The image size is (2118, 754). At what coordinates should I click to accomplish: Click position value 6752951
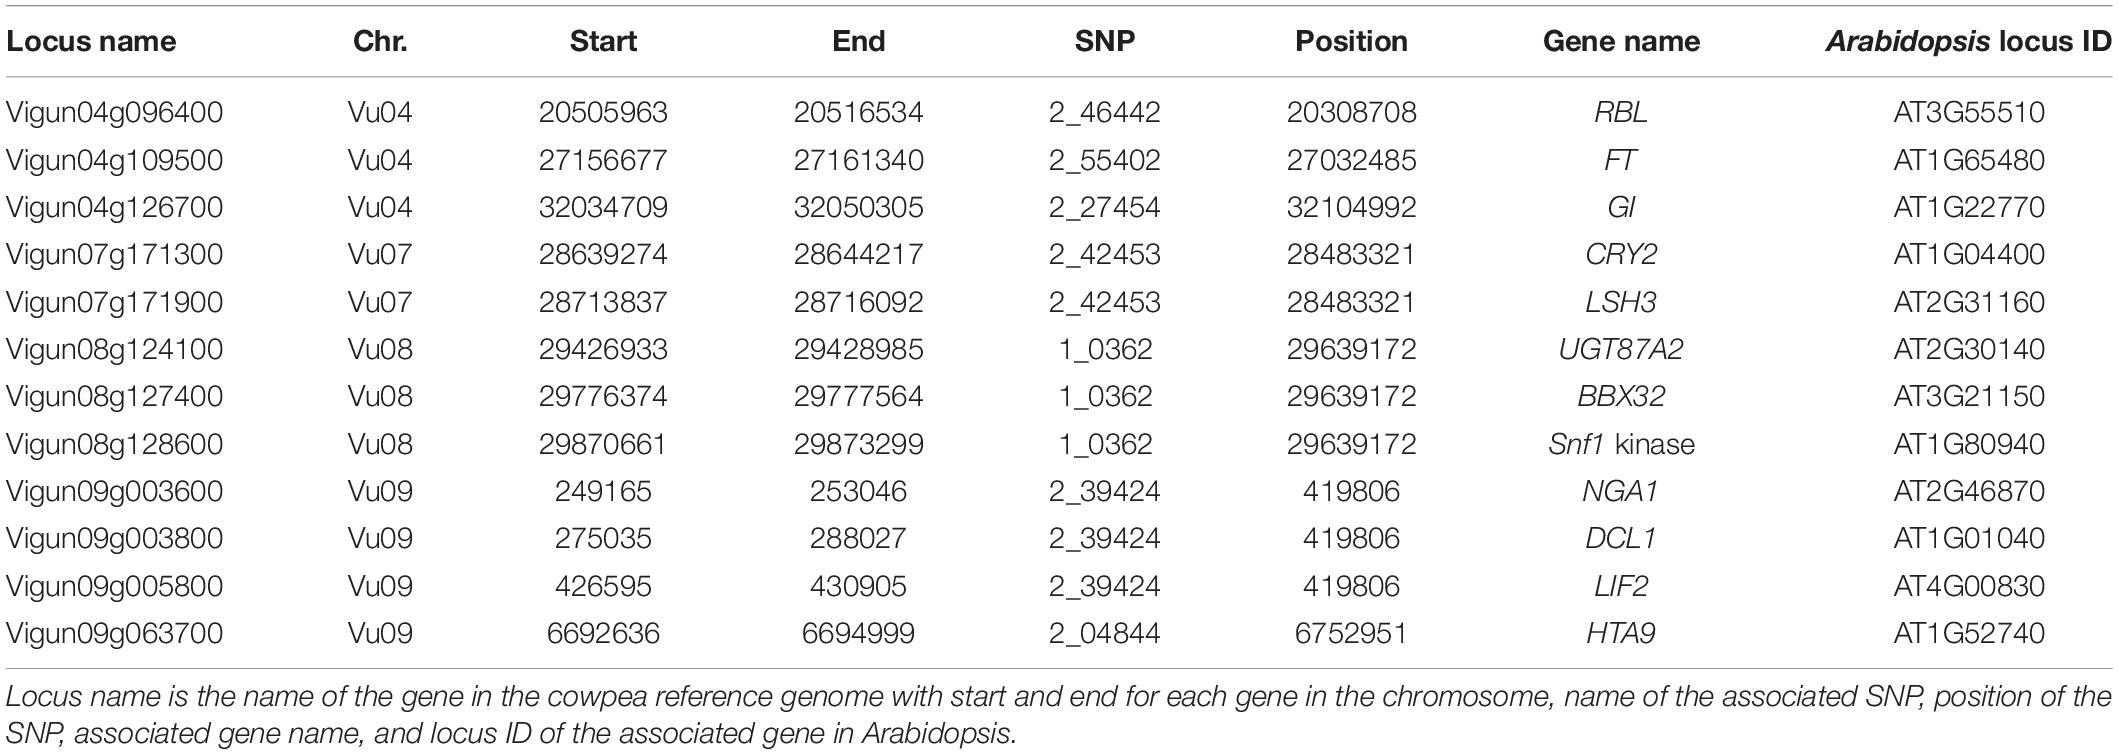point(1352,633)
